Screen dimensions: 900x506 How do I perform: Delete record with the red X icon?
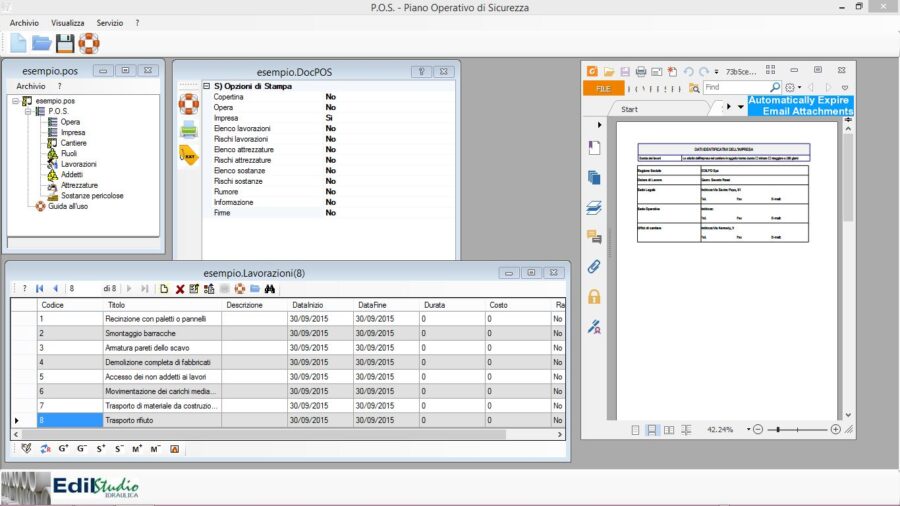180,289
